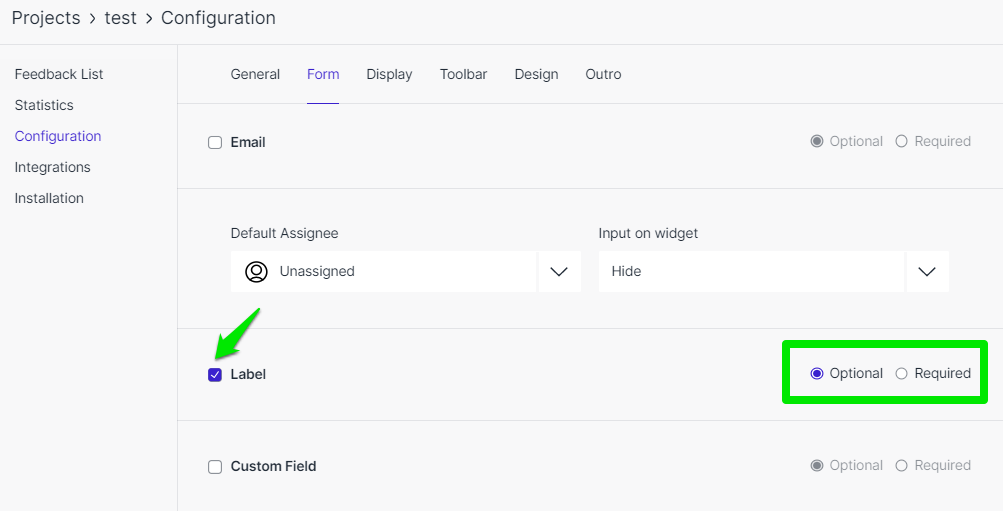Click Projects in the breadcrumb
This screenshot has height=511, width=1003.
[46, 18]
